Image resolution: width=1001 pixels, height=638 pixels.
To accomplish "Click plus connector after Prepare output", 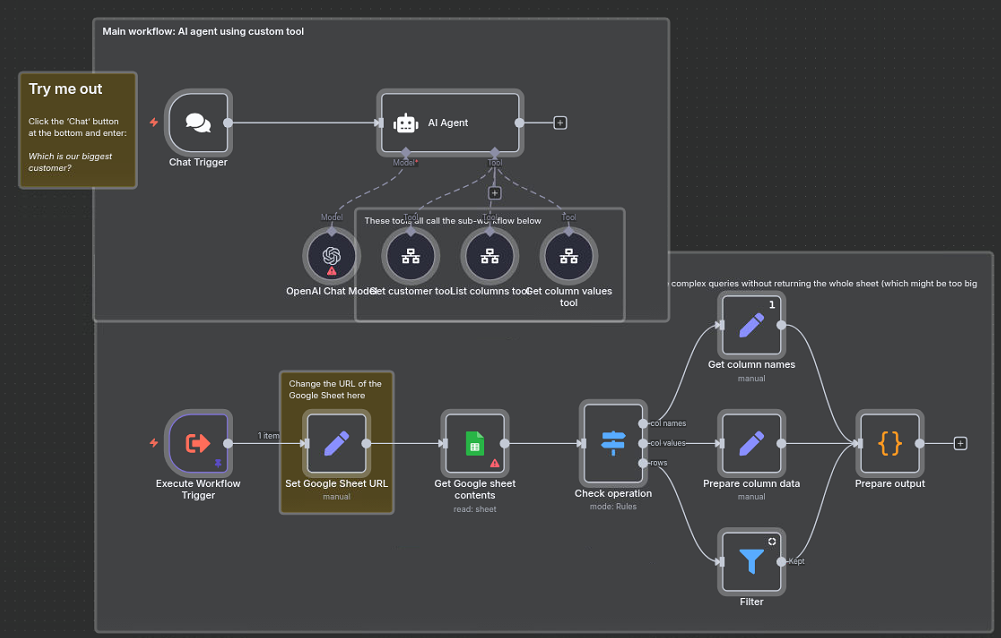I will tap(959, 444).
